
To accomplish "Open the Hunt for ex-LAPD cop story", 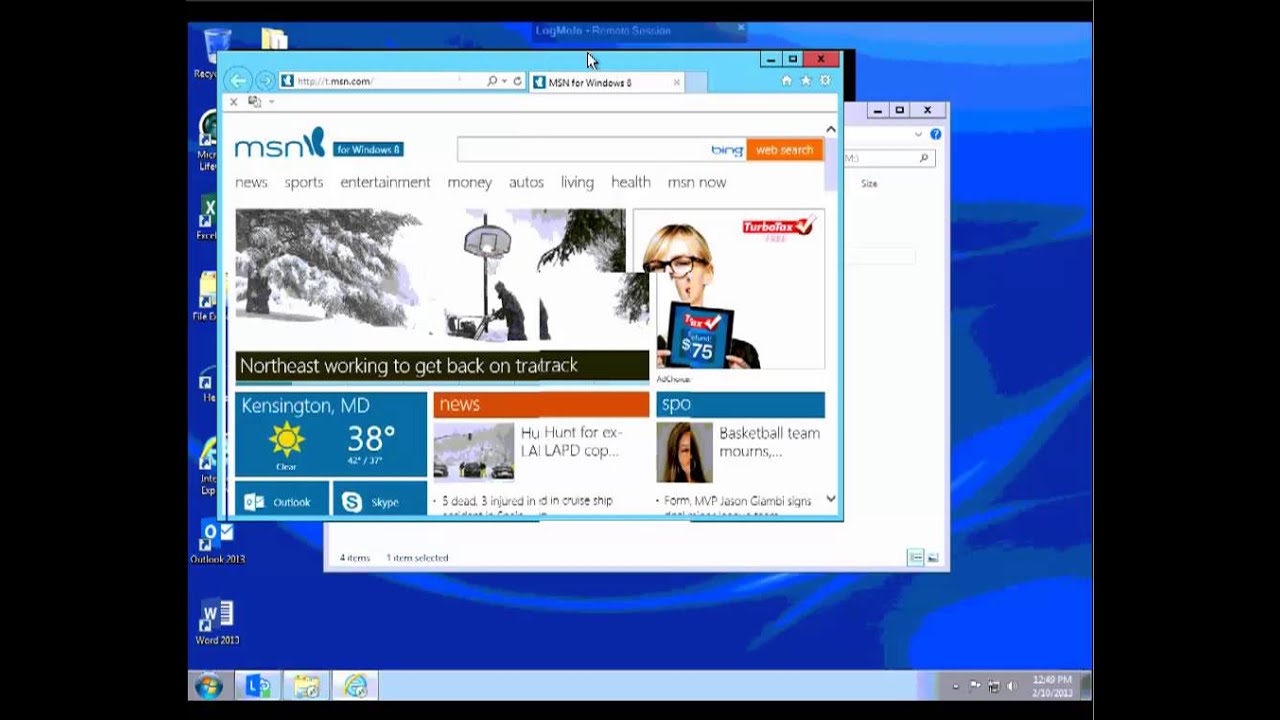I will coord(571,442).
